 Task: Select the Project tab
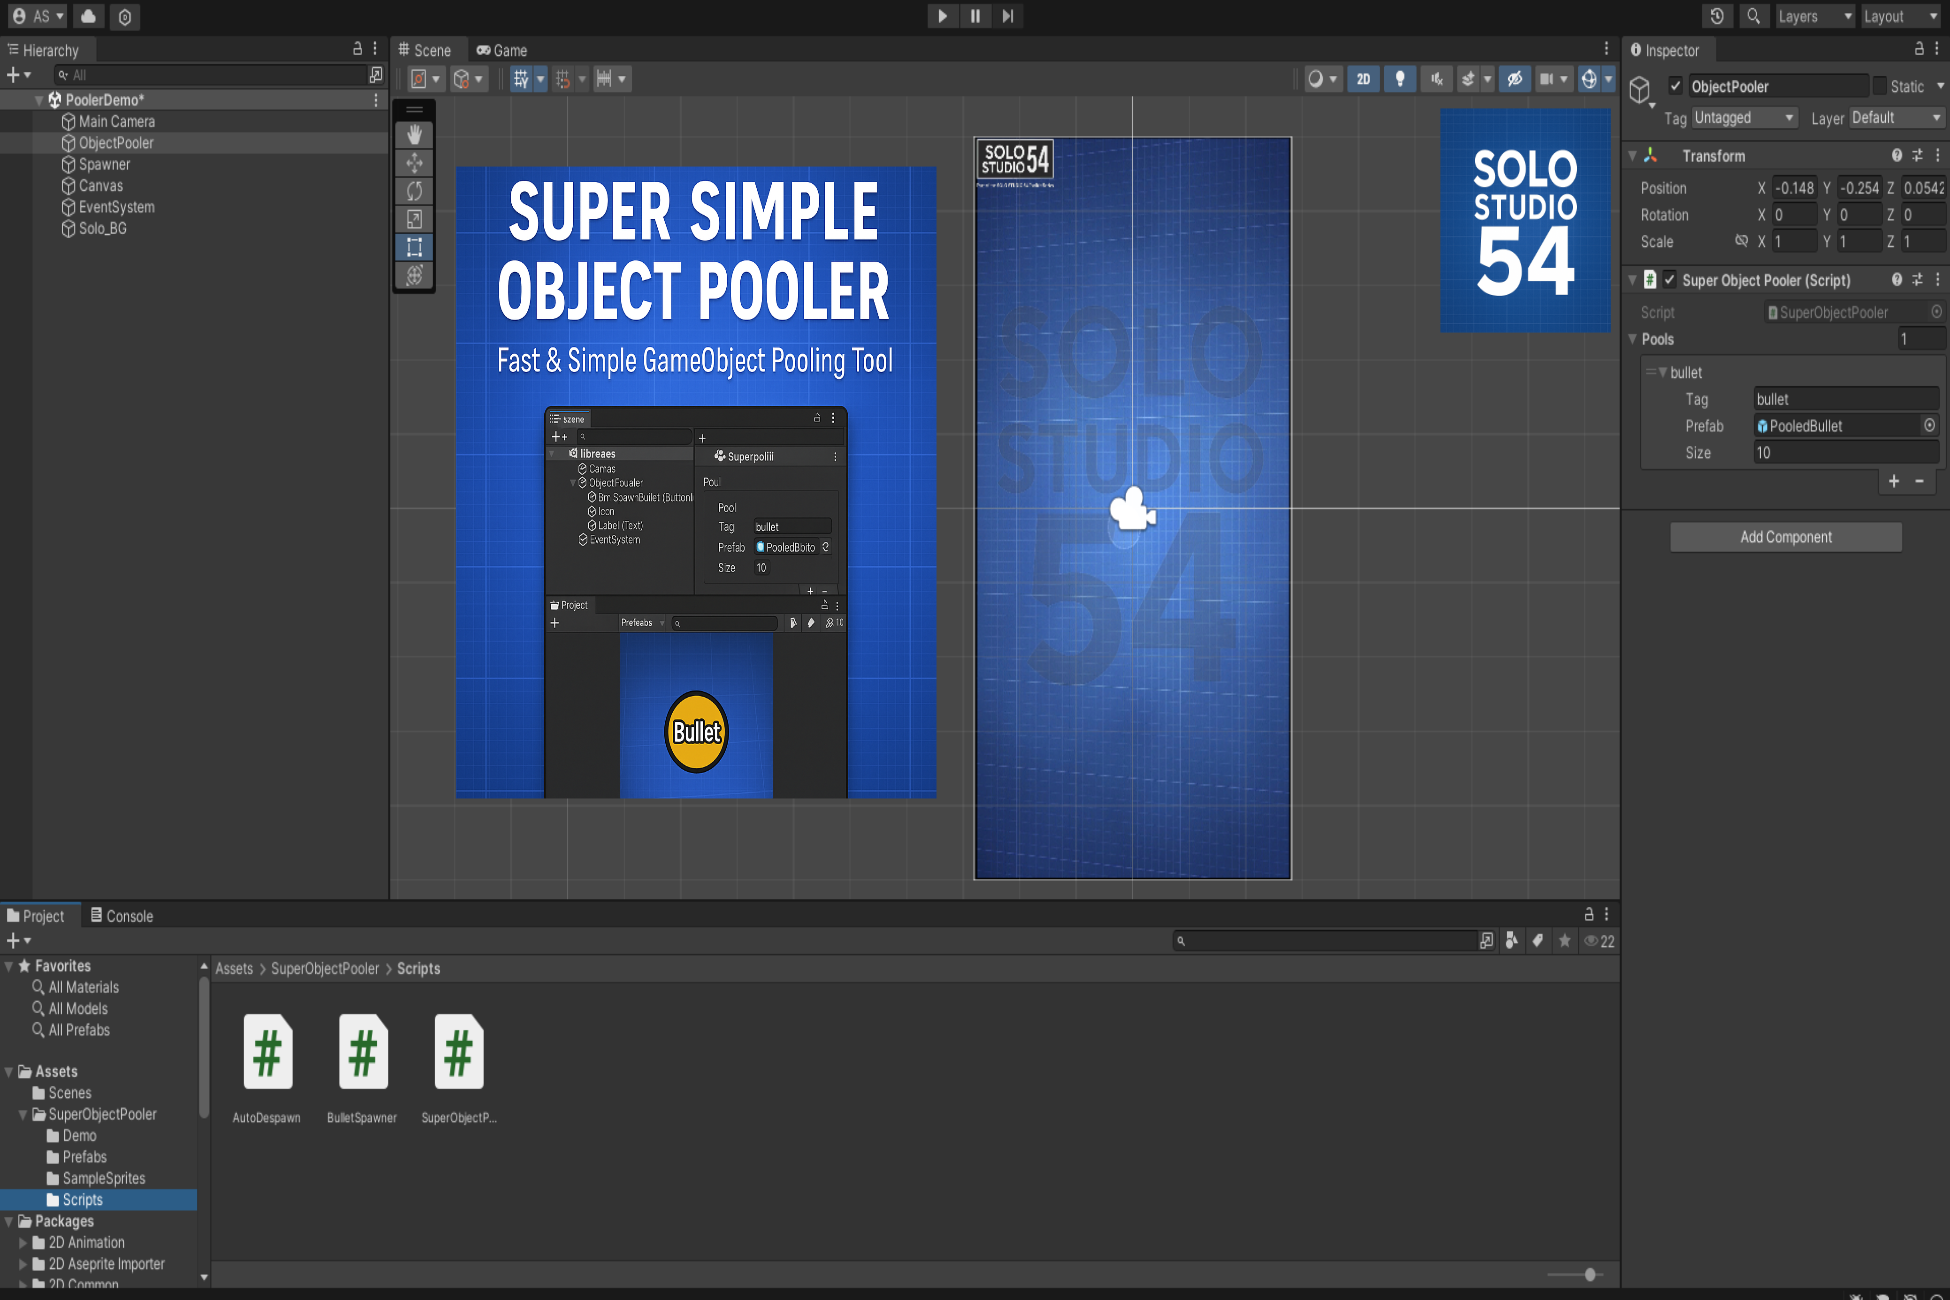(x=36, y=916)
